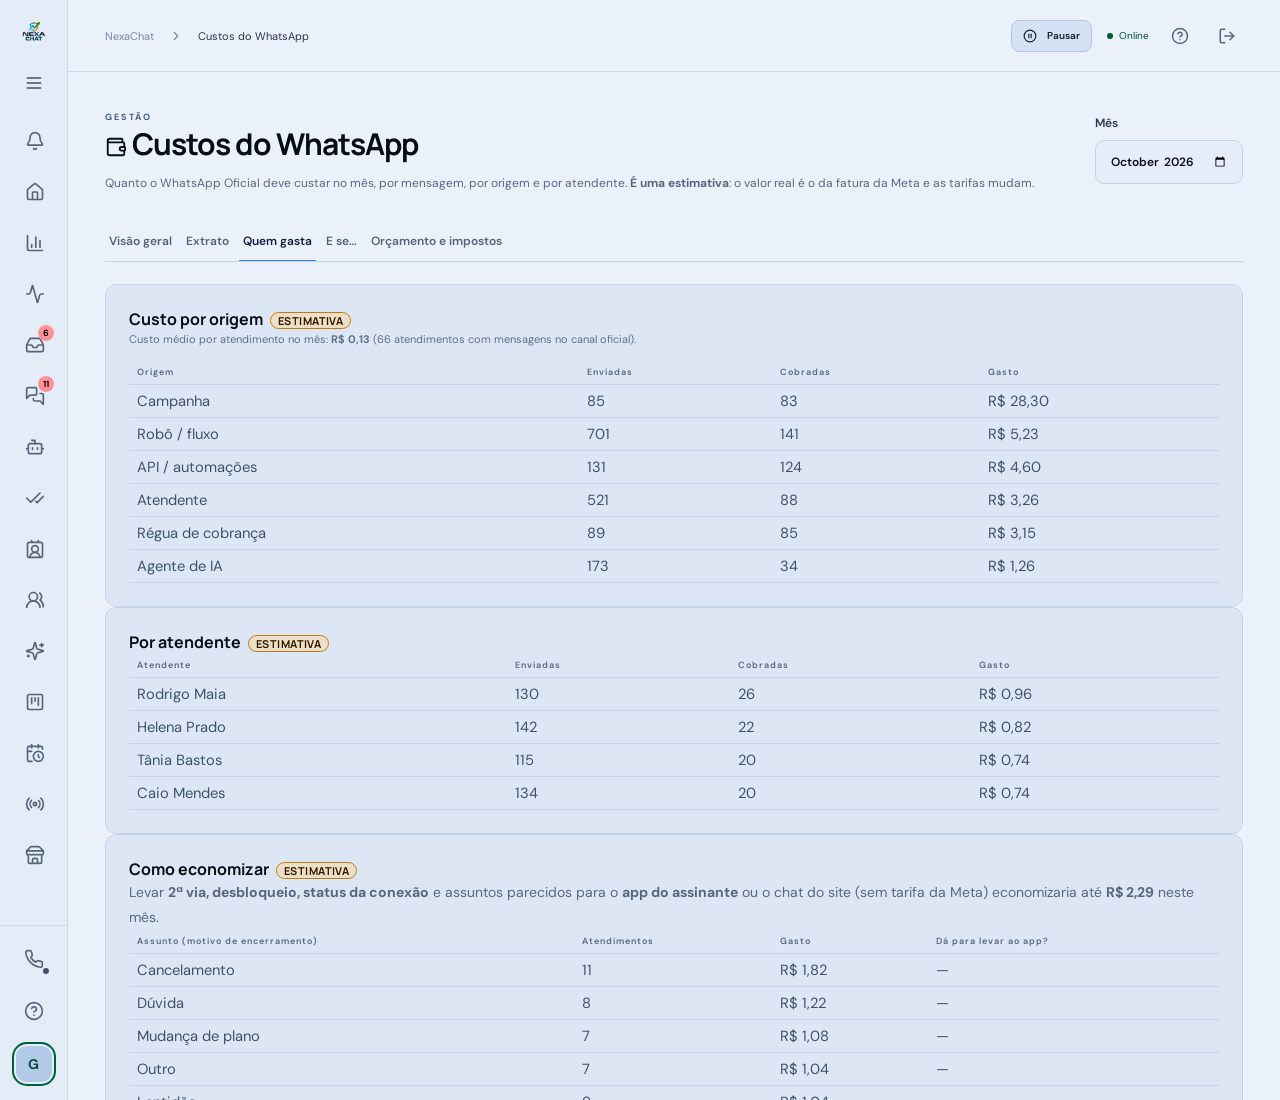
Task: Click the Pausar button
Action: point(1051,36)
